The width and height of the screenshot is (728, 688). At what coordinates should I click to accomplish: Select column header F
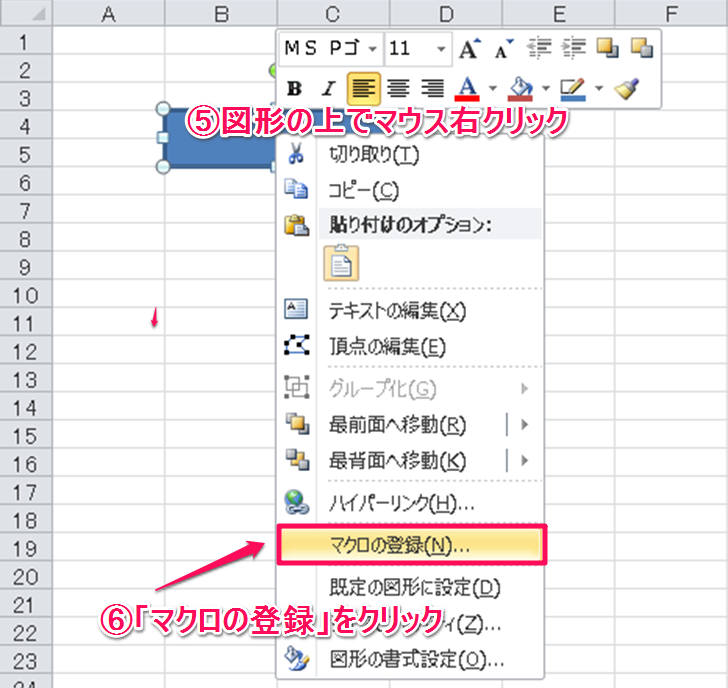672,12
